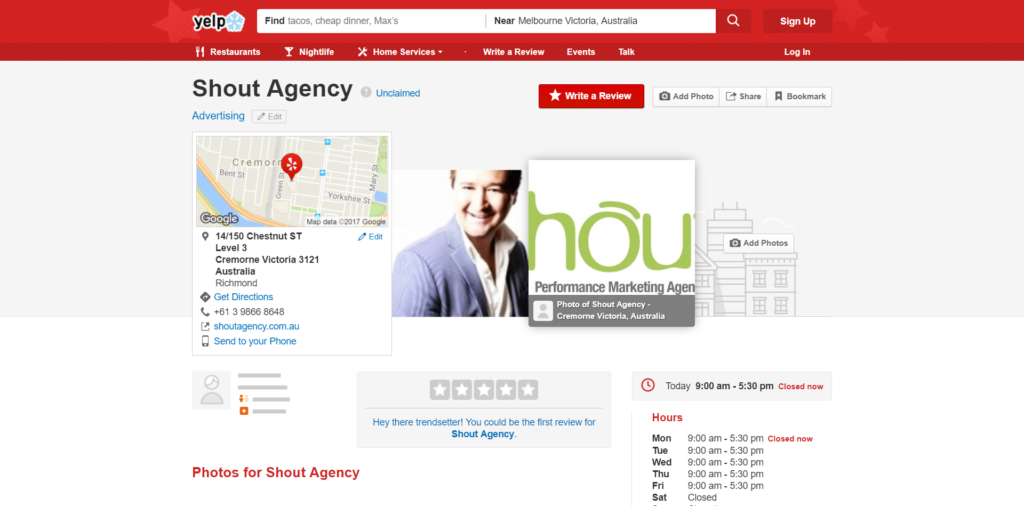The height and width of the screenshot is (506, 1024).
Task: Expand the Home Services dropdown
Action: click(x=400, y=52)
